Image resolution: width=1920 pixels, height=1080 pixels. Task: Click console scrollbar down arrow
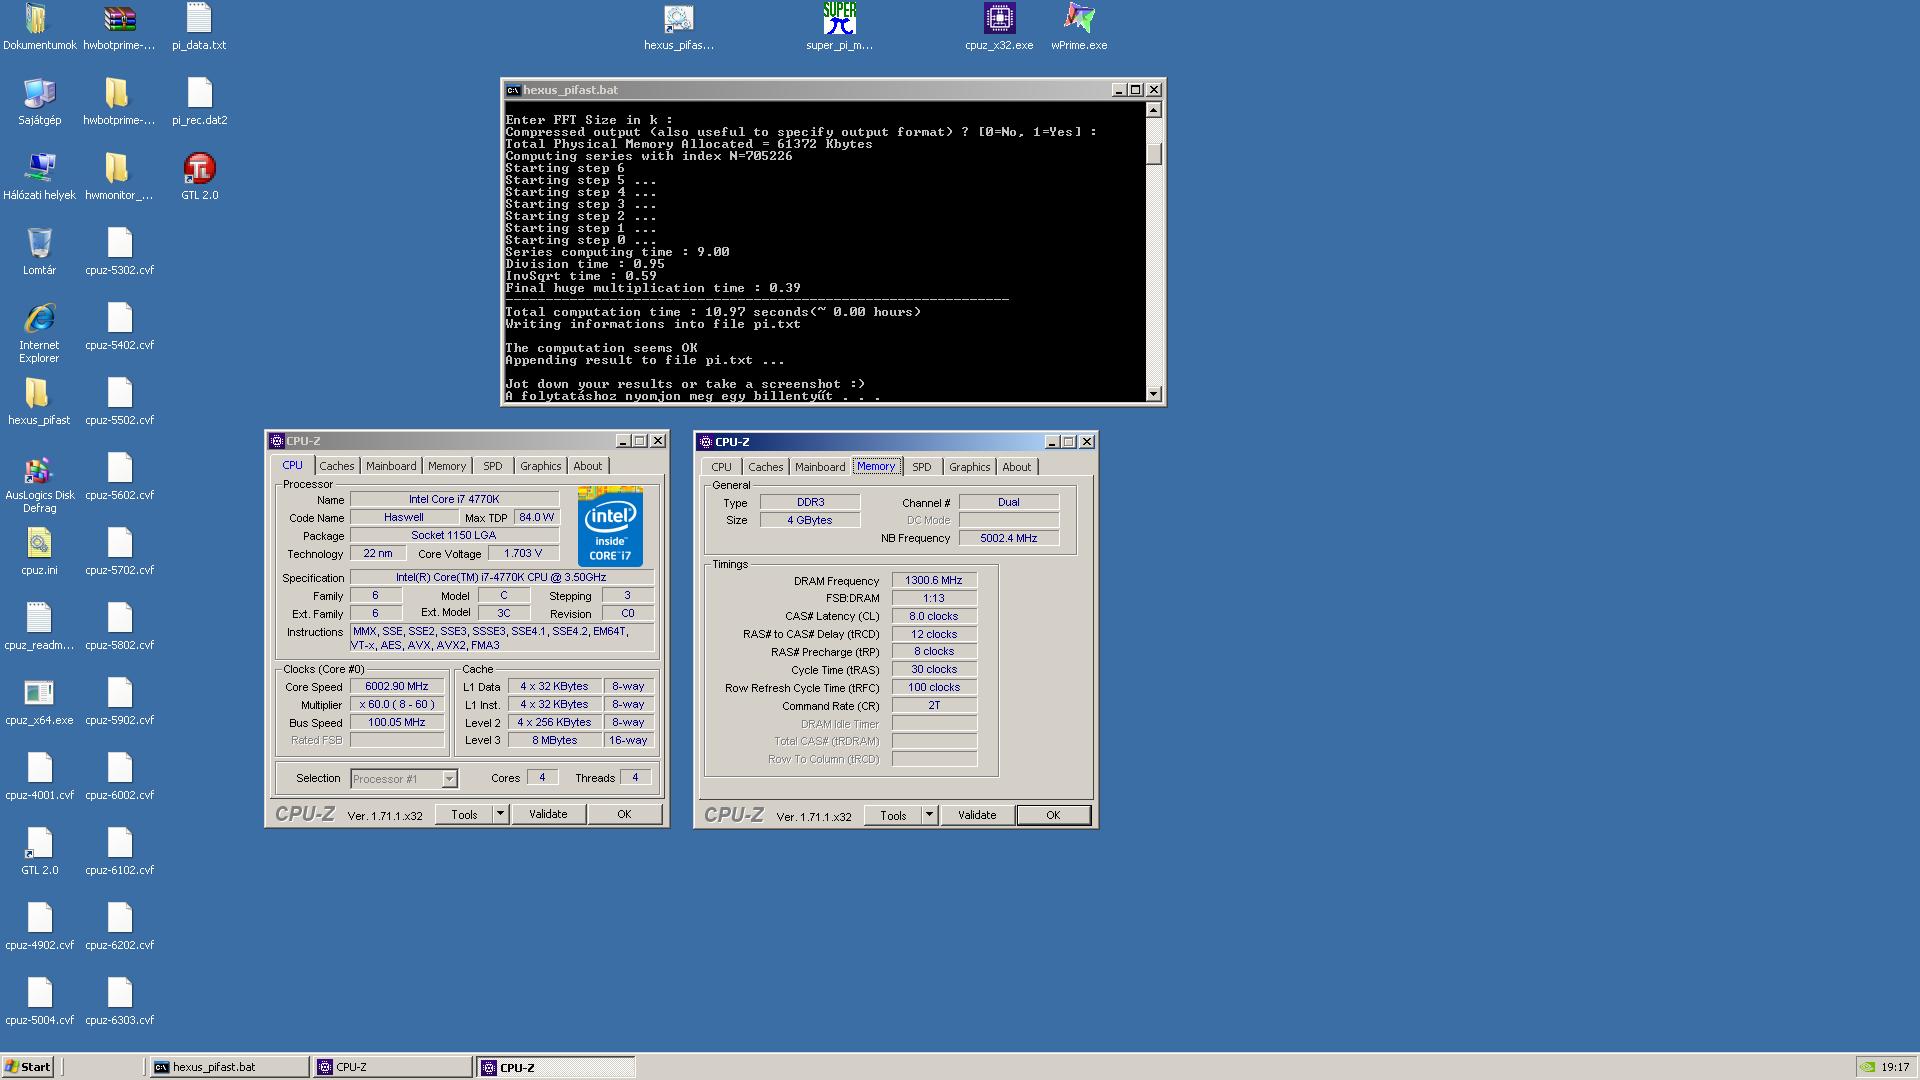[1153, 394]
